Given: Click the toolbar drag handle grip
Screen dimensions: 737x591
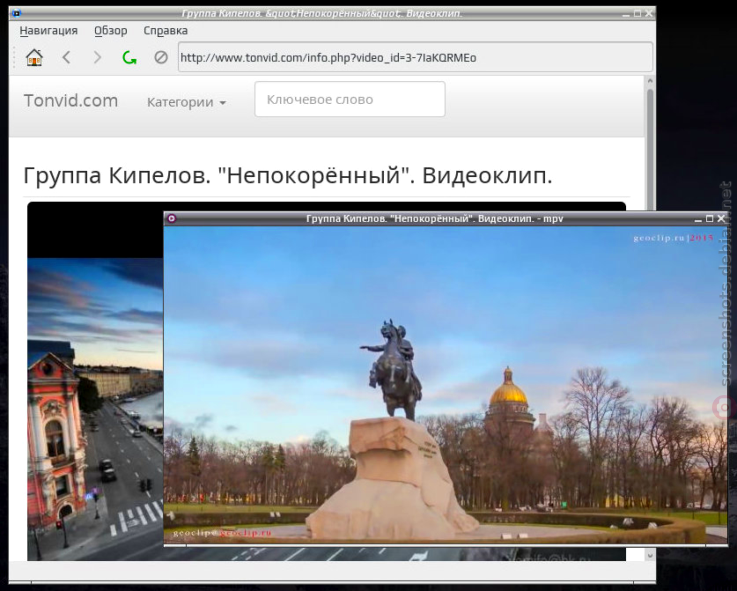Looking at the screenshot, I should click(14, 57).
